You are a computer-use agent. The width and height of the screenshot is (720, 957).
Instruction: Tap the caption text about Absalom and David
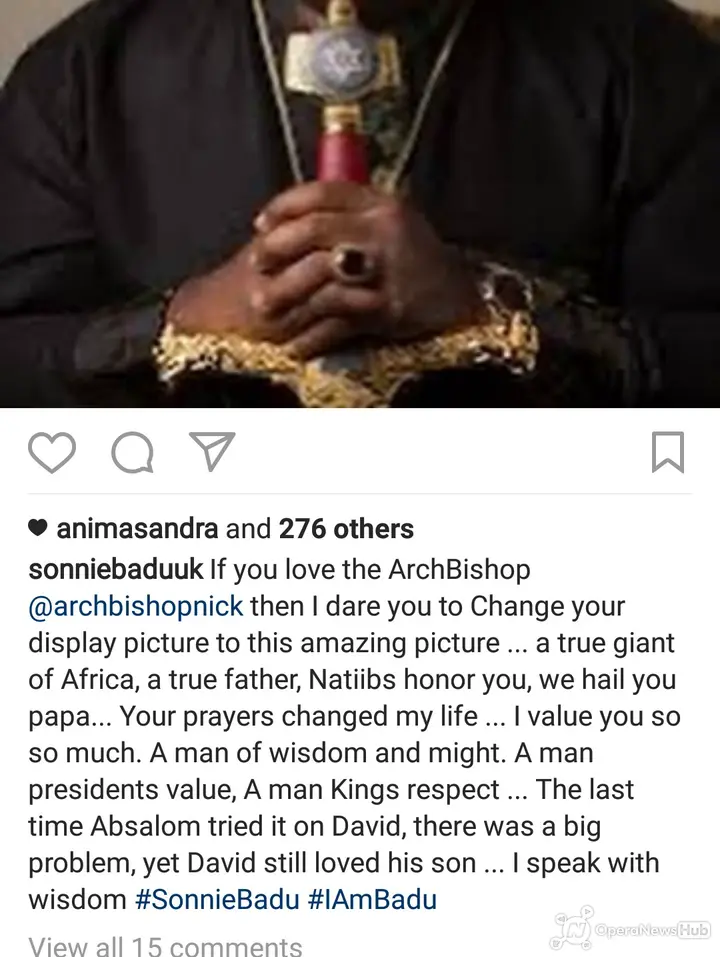coord(344,826)
